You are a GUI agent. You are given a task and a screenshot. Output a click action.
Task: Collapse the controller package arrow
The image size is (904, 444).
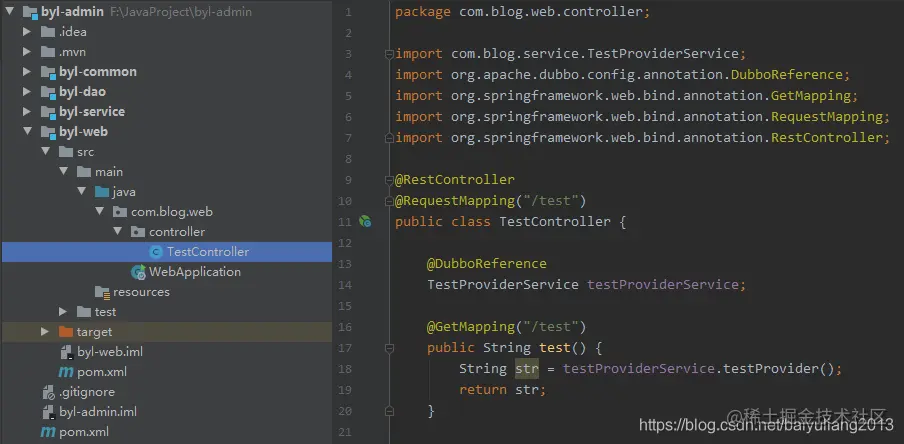[x=118, y=232]
